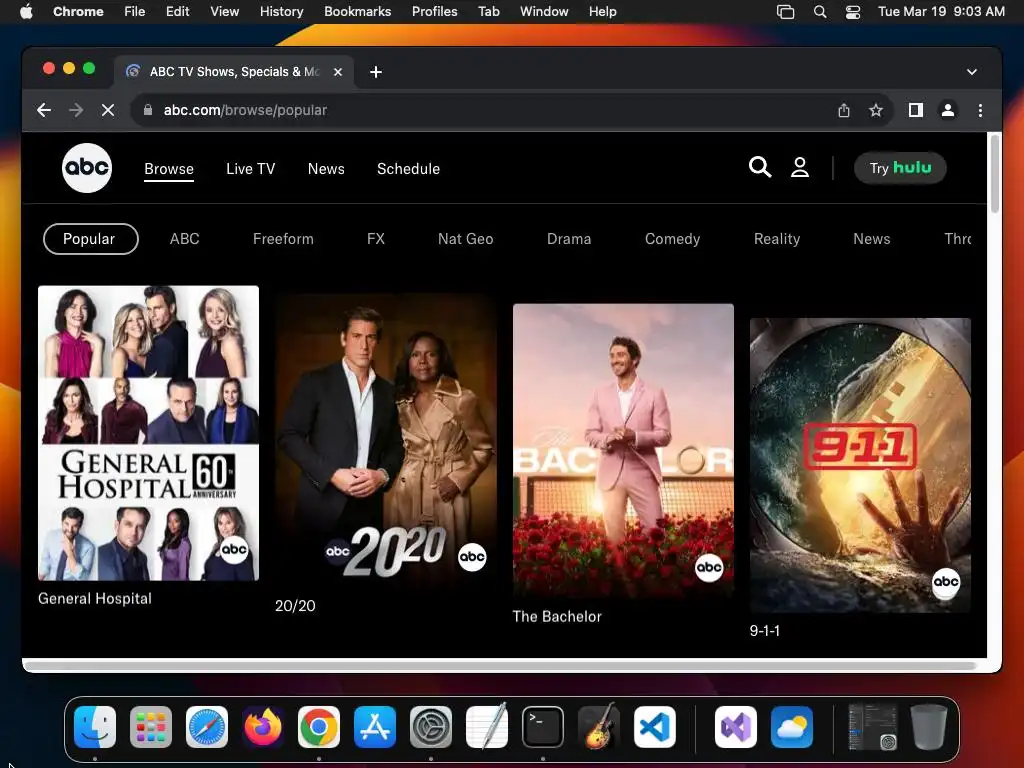Open System Settings from the Dock
Viewport: 1024px width, 768px height.
coord(431,727)
